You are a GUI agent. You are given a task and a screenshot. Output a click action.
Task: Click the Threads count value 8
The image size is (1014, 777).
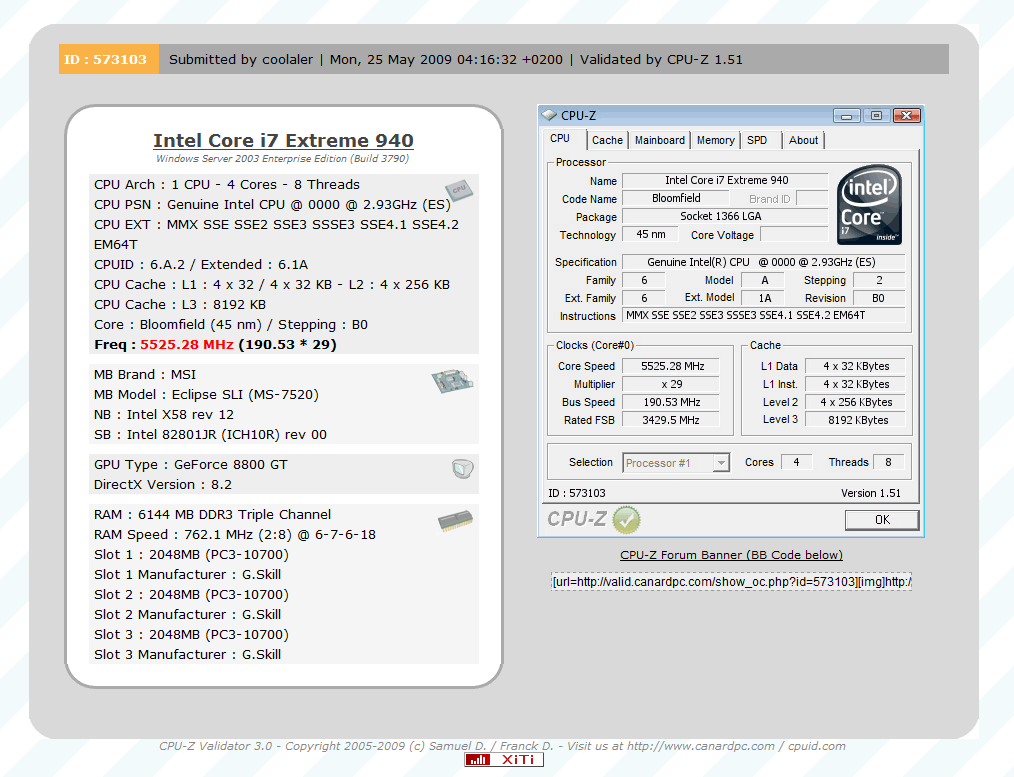889,462
